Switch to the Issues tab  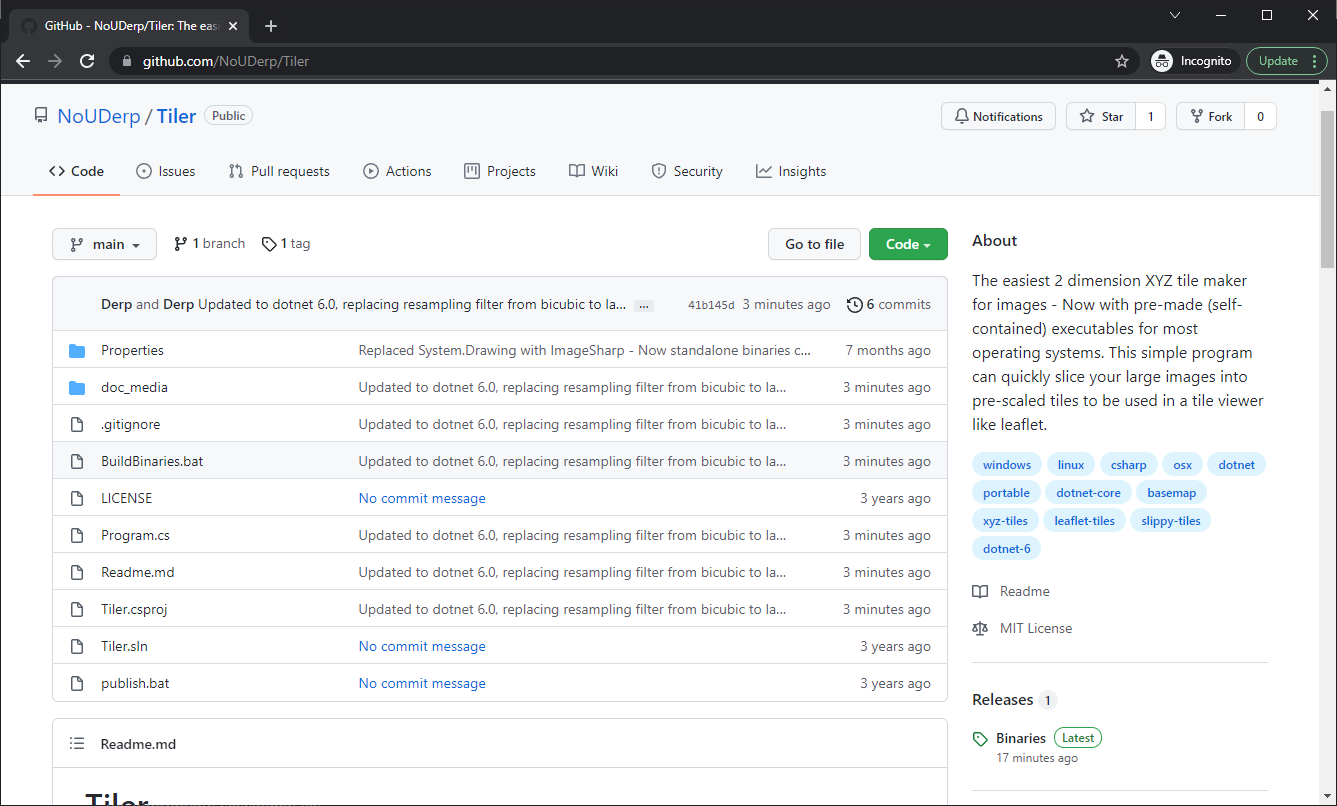pos(166,171)
